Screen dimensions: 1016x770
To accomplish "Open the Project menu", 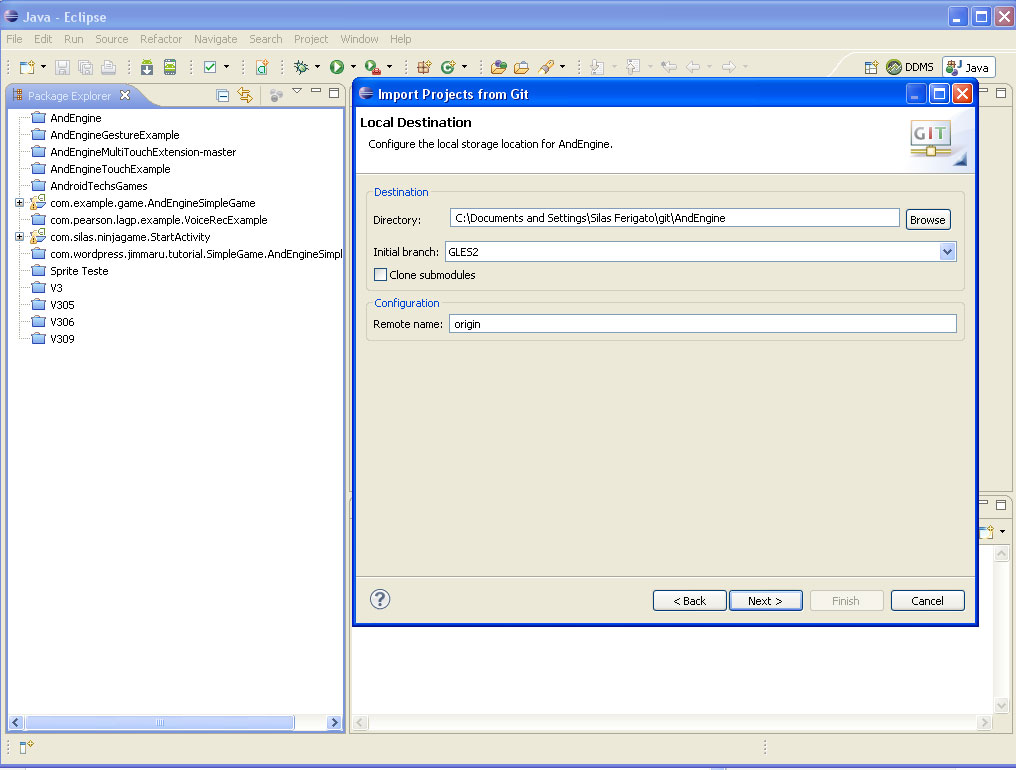I will click(x=311, y=39).
